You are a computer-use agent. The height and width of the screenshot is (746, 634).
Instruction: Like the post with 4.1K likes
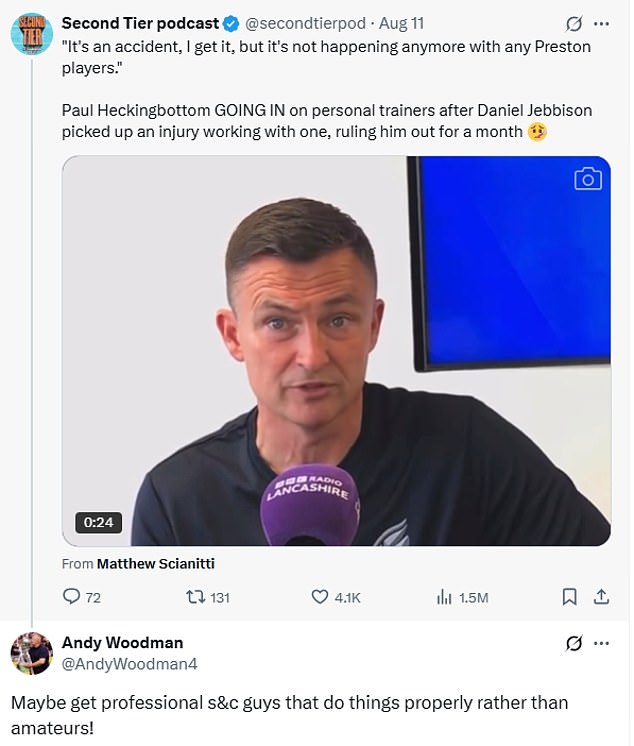click(x=321, y=597)
